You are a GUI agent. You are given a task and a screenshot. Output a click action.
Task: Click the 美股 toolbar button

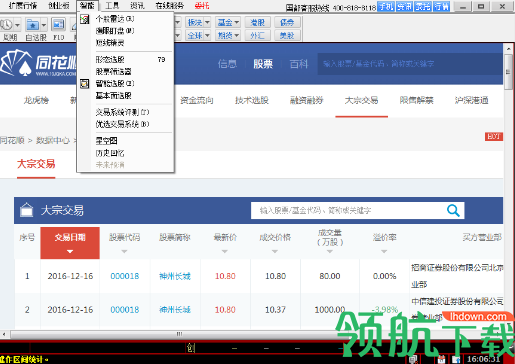[x=287, y=35]
